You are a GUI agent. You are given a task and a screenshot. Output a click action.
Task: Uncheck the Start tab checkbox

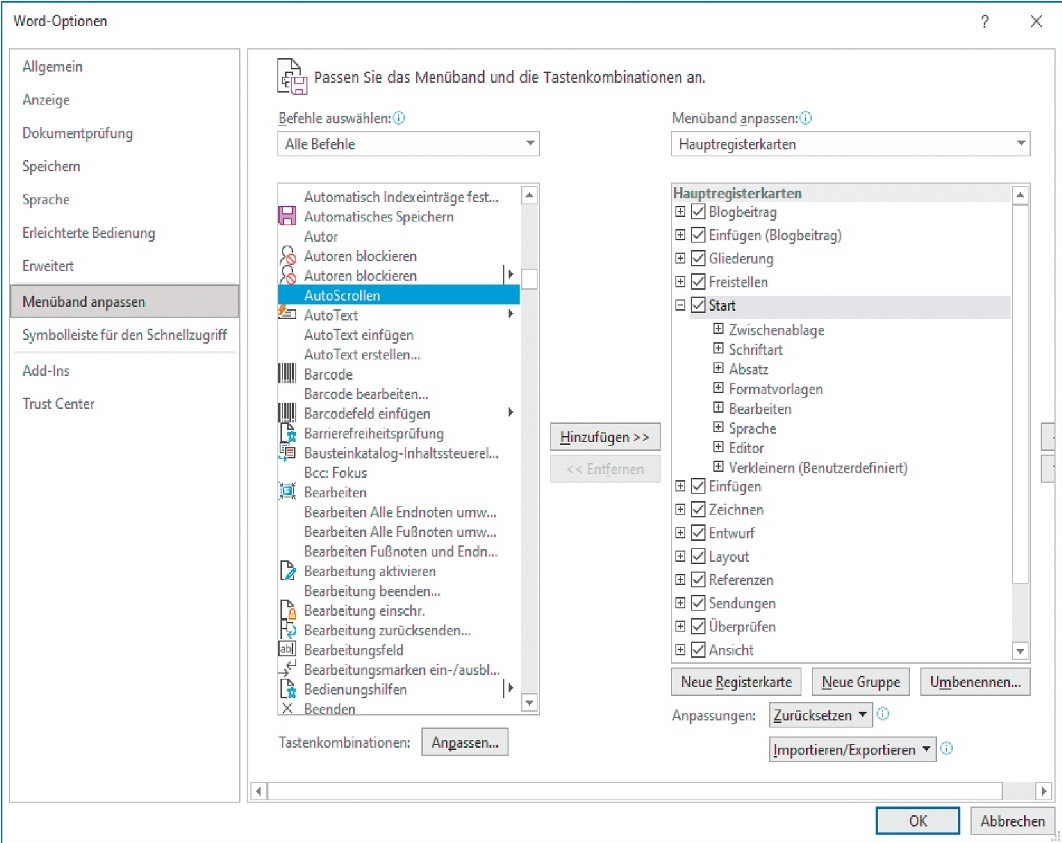click(698, 305)
